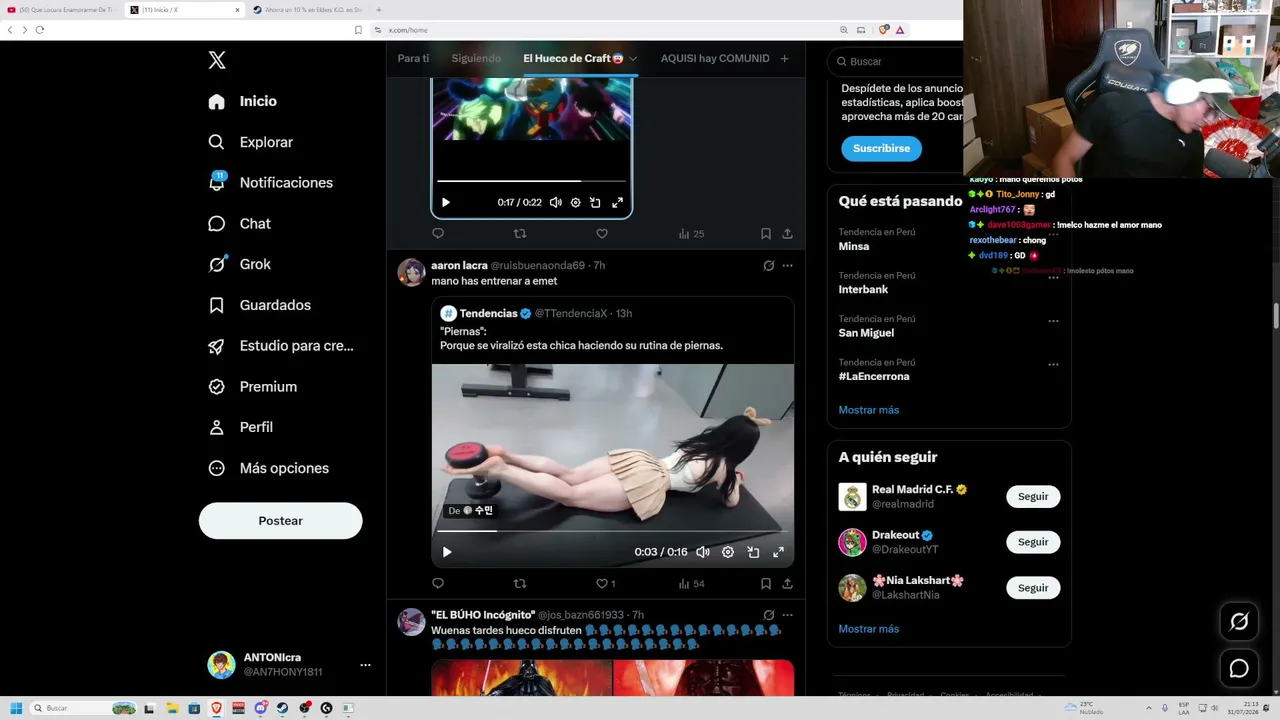Click the Postear button
The height and width of the screenshot is (720, 1280).
(280, 521)
